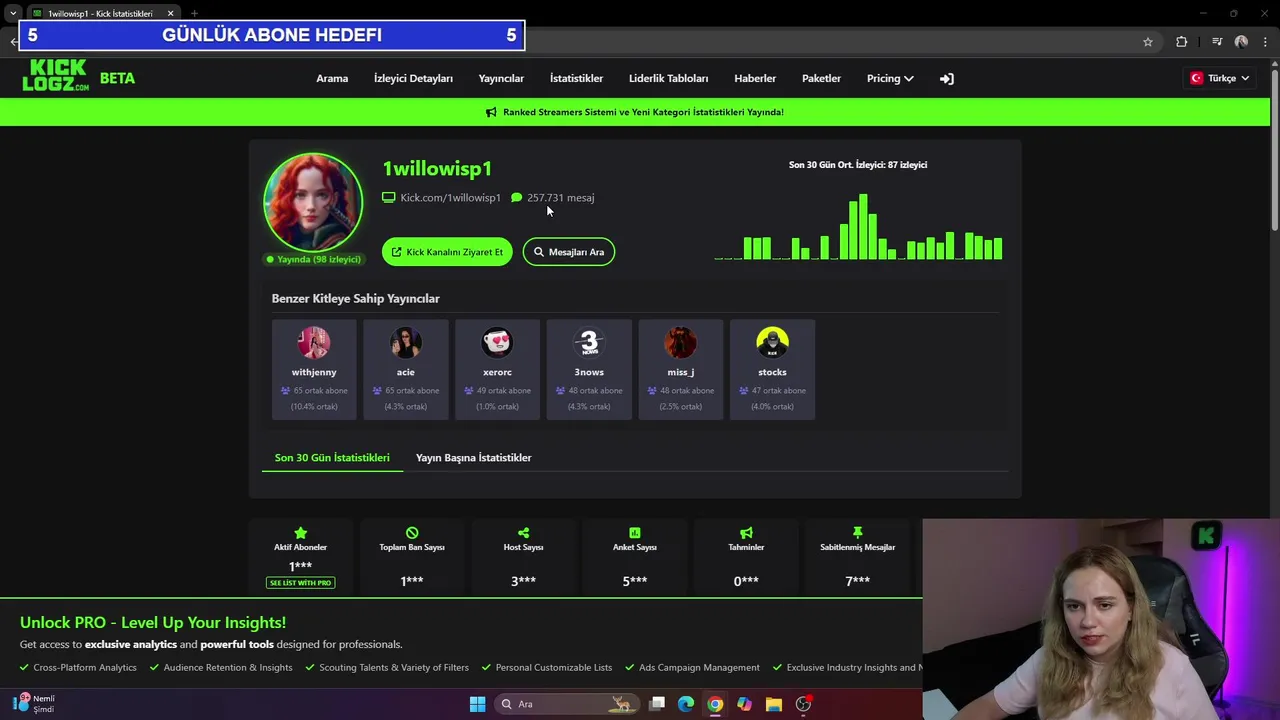This screenshot has width=1280, height=720.
Task: Click SEE LIST WITH PRO badge
Action: 300,582
